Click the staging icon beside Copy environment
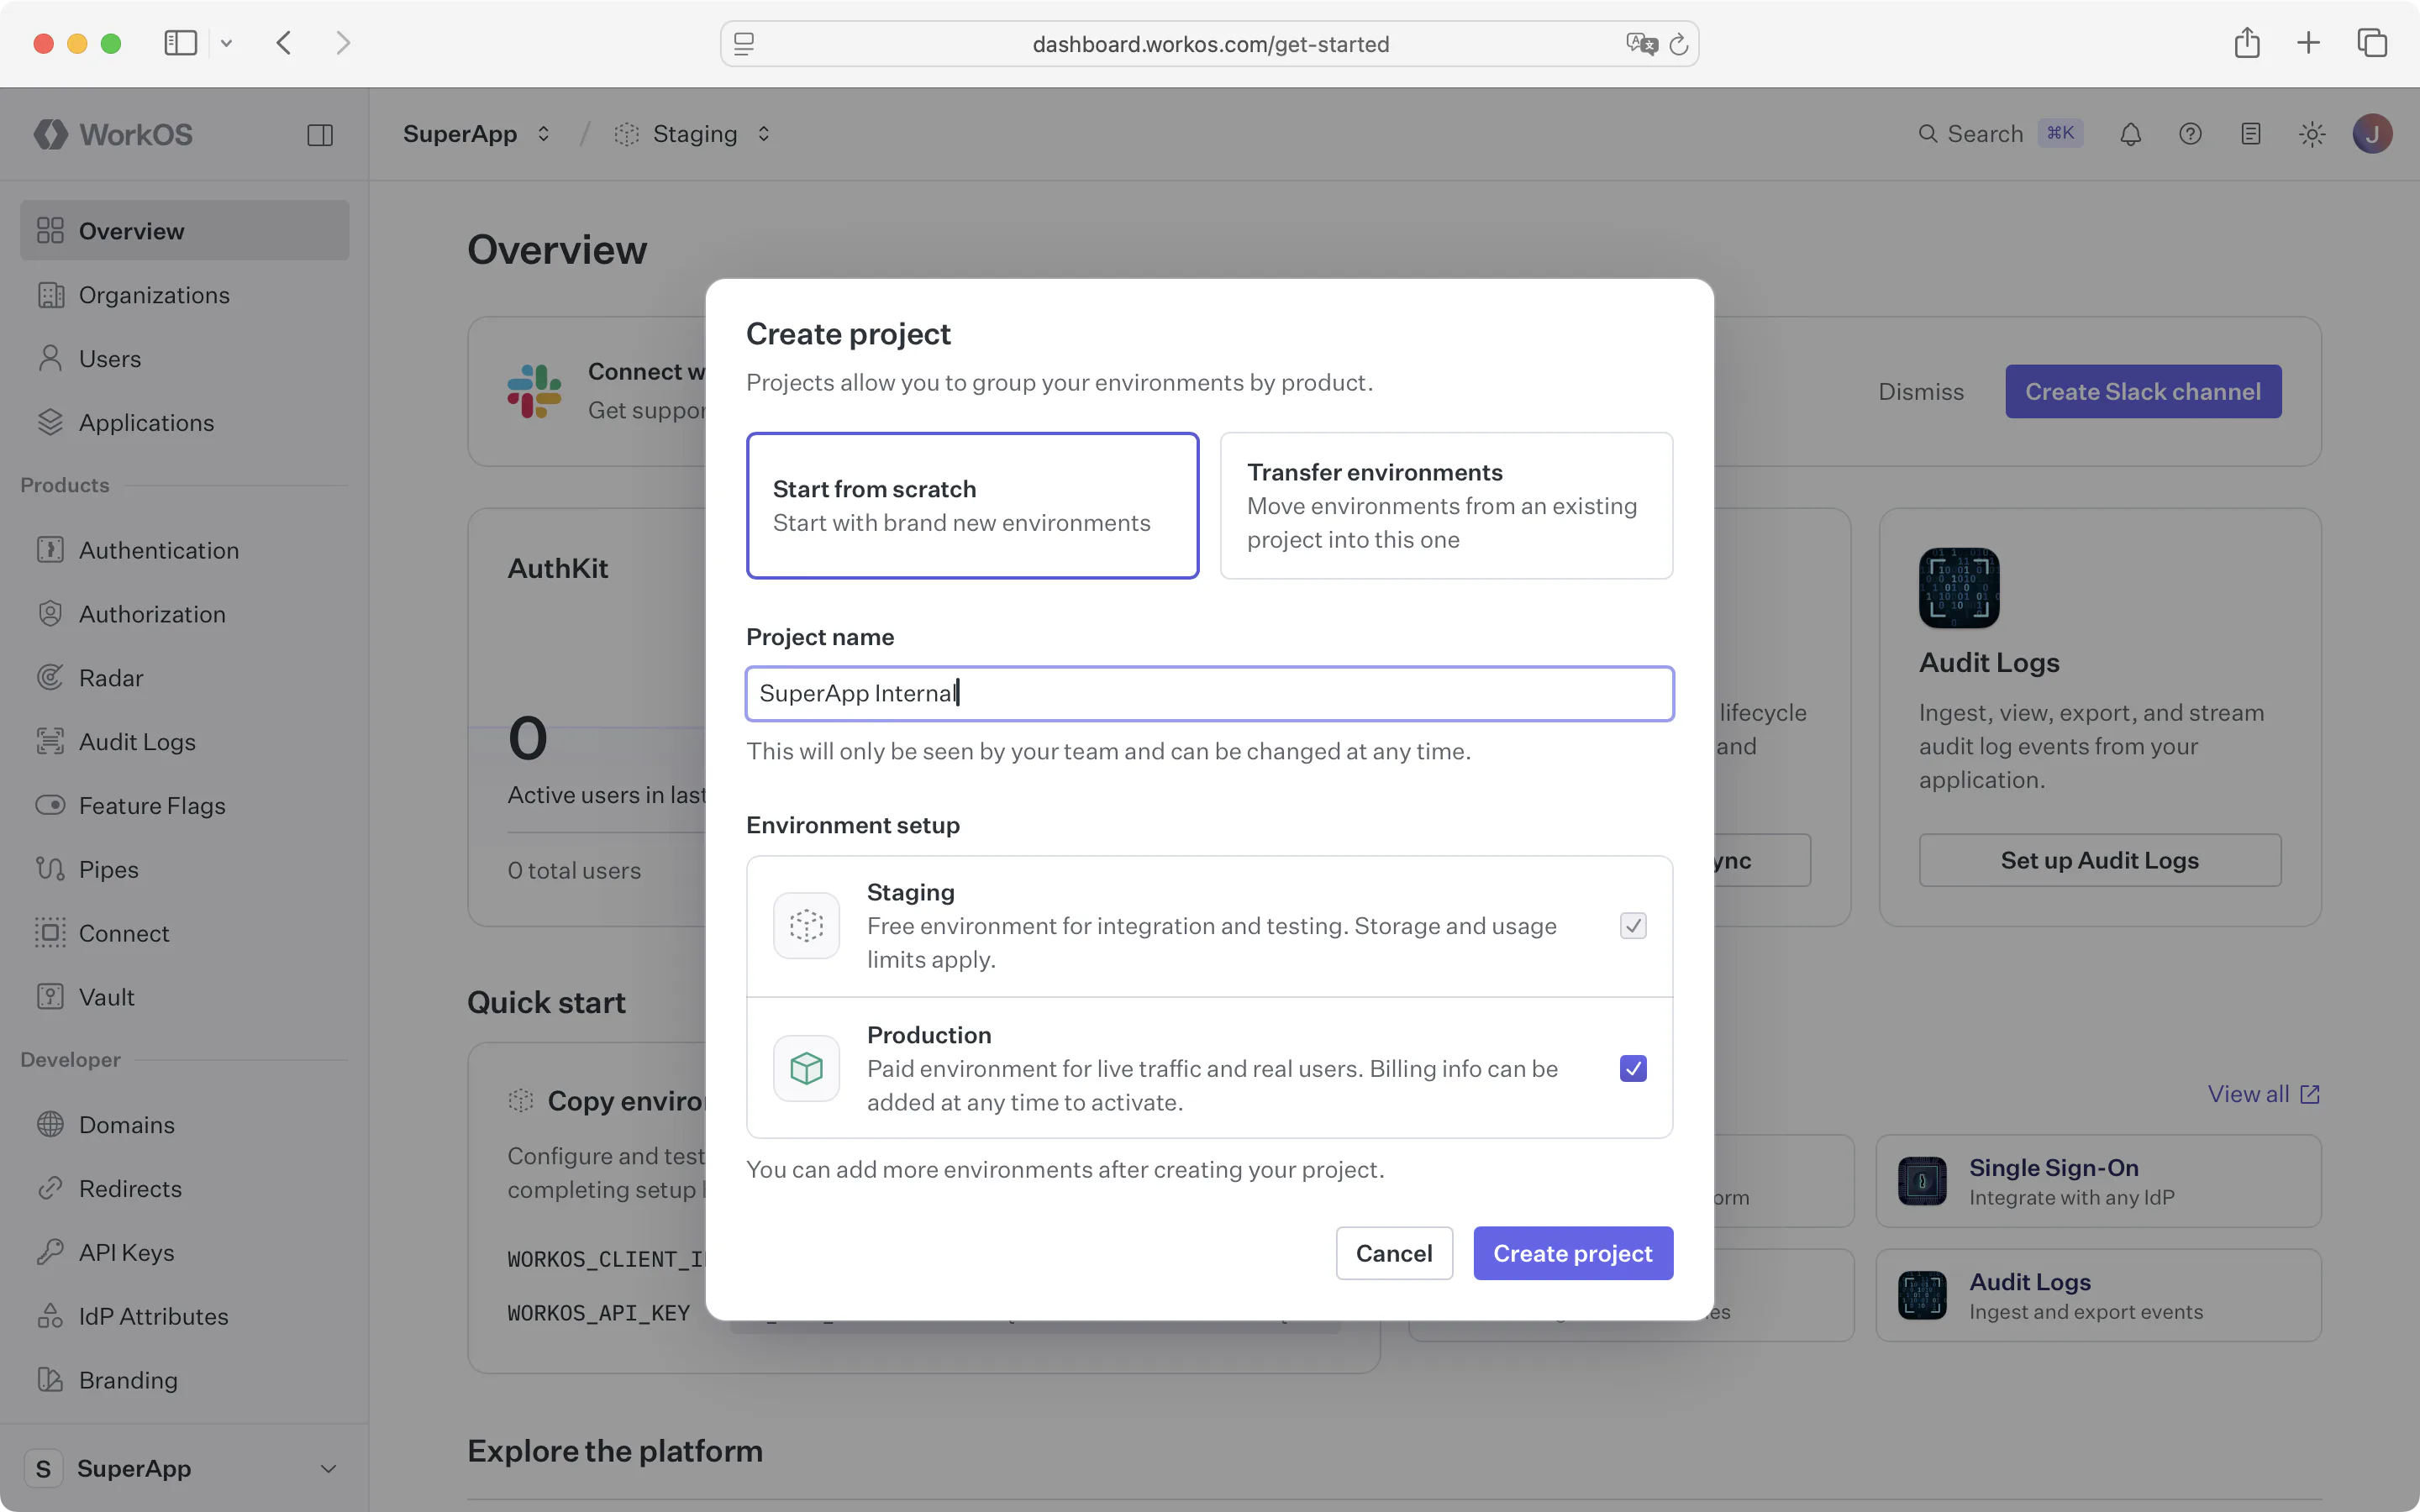This screenshot has height=1512, width=2420. (x=521, y=1101)
